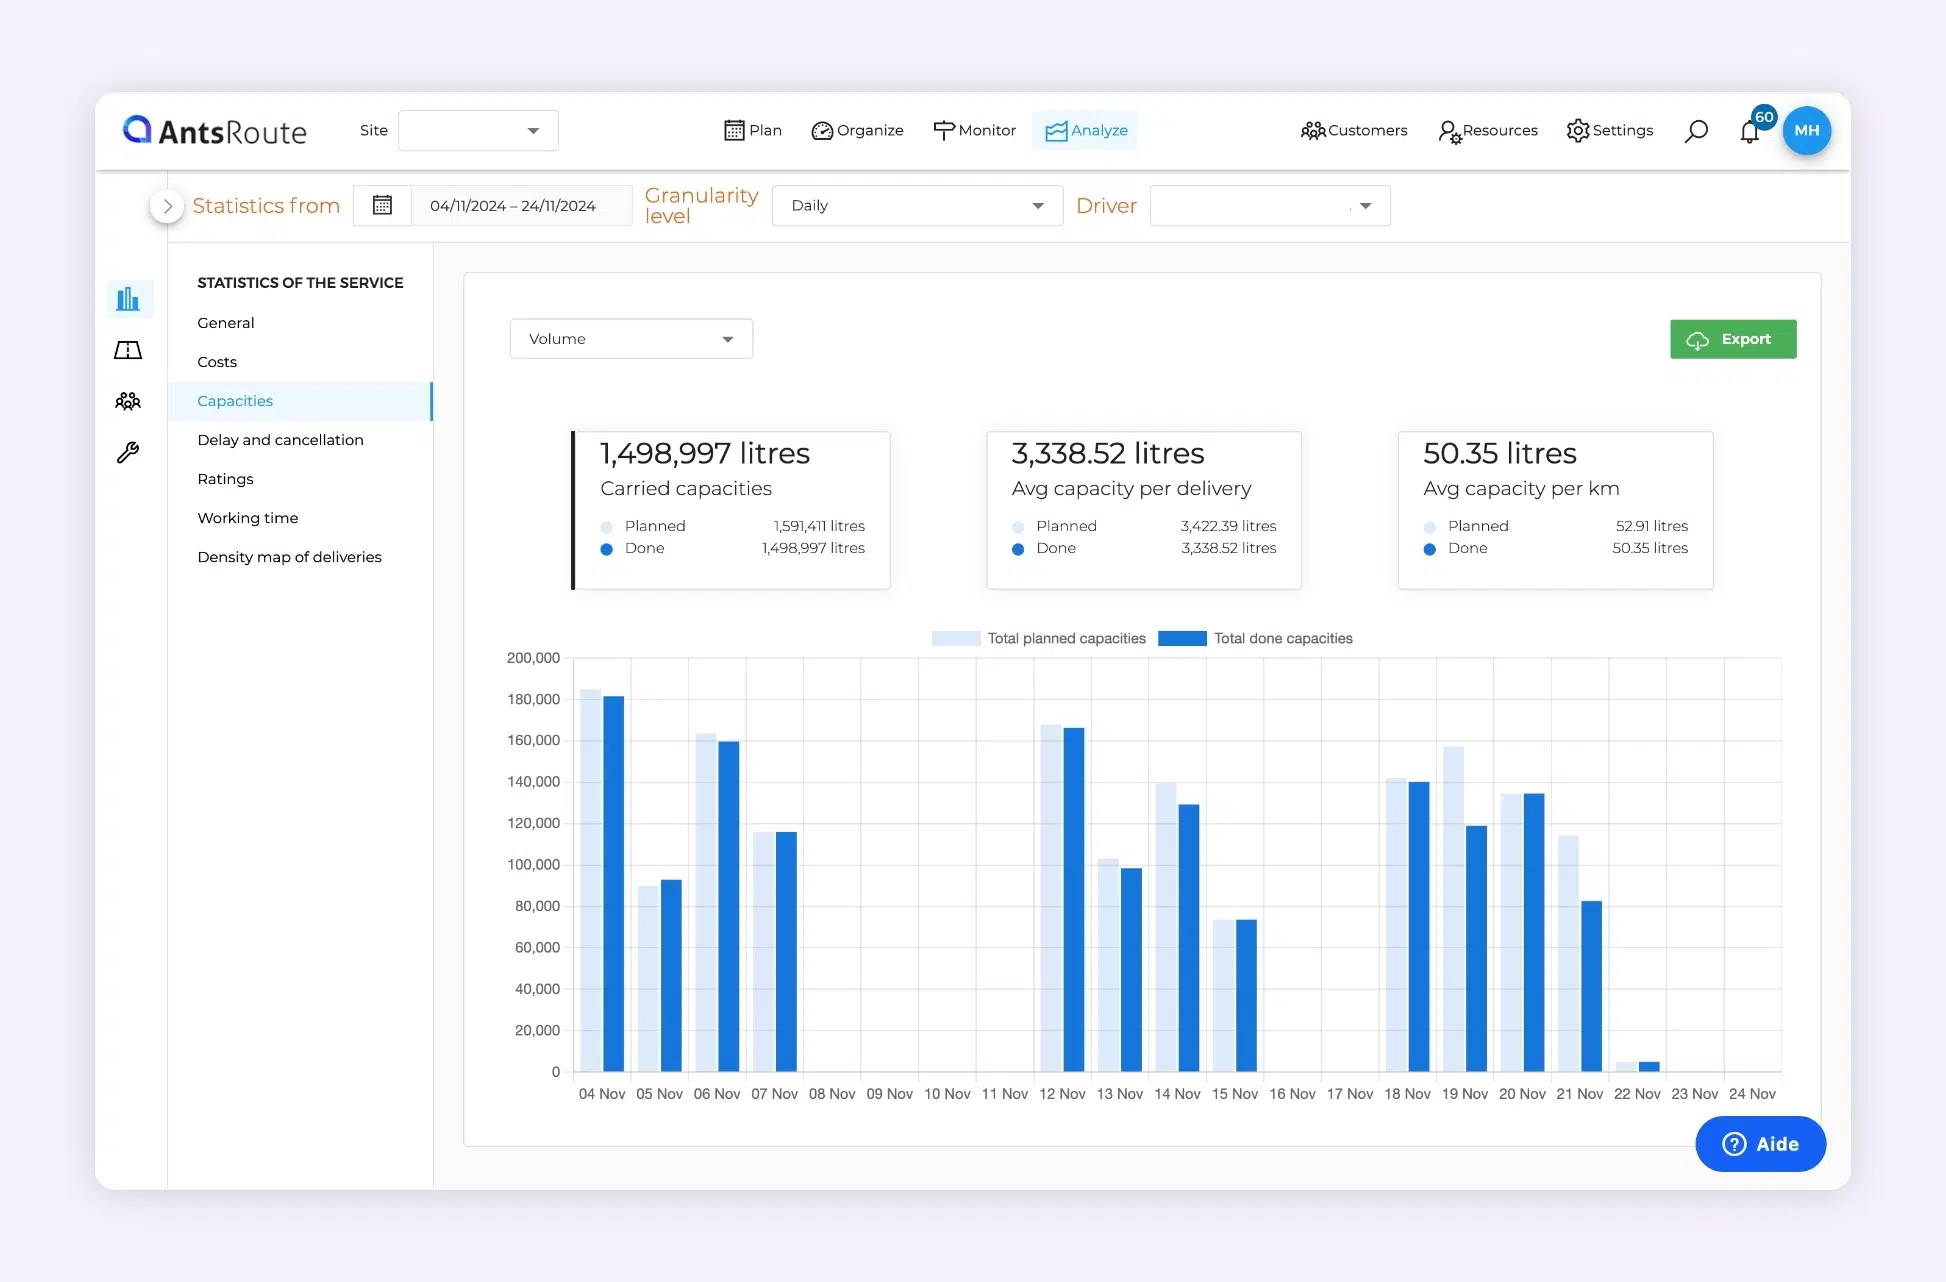Click the date range field 04/11/2024 – 24/11/2024

tap(513, 205)
